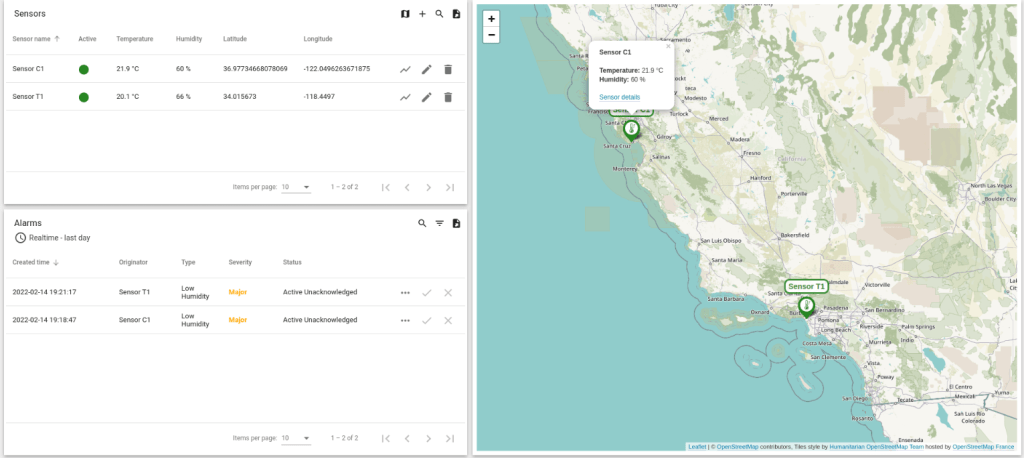Go to last page in Sensors table

(450, 188)
